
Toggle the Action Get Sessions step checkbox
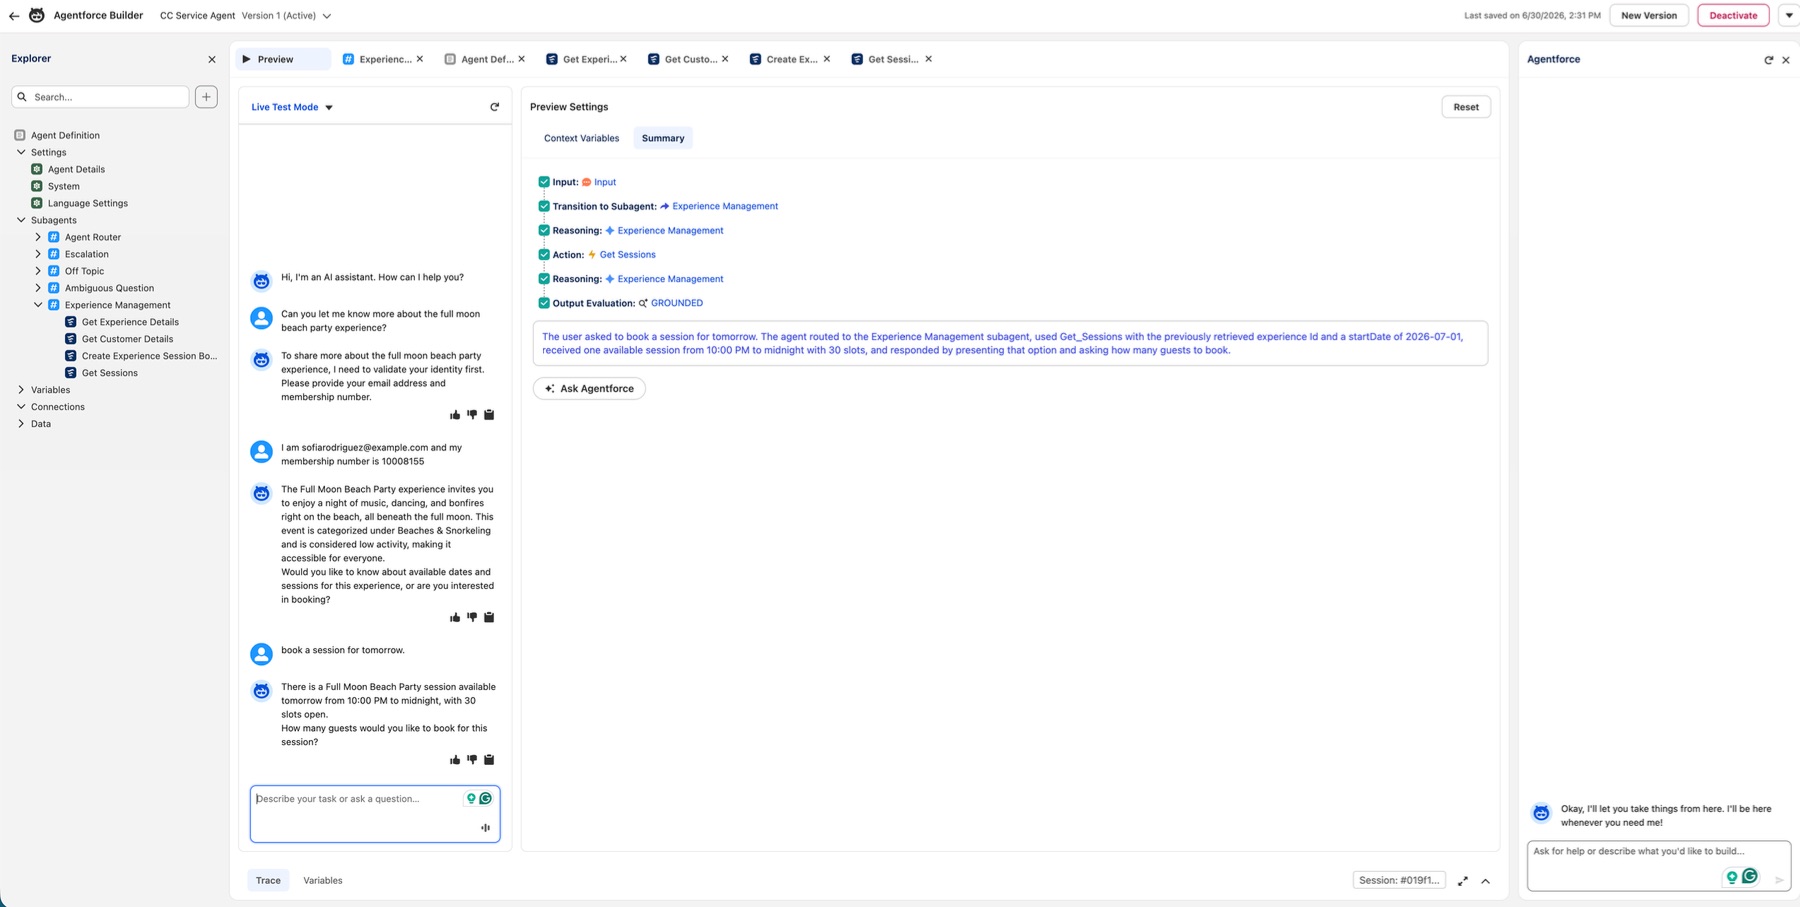[x=544, y=255]
